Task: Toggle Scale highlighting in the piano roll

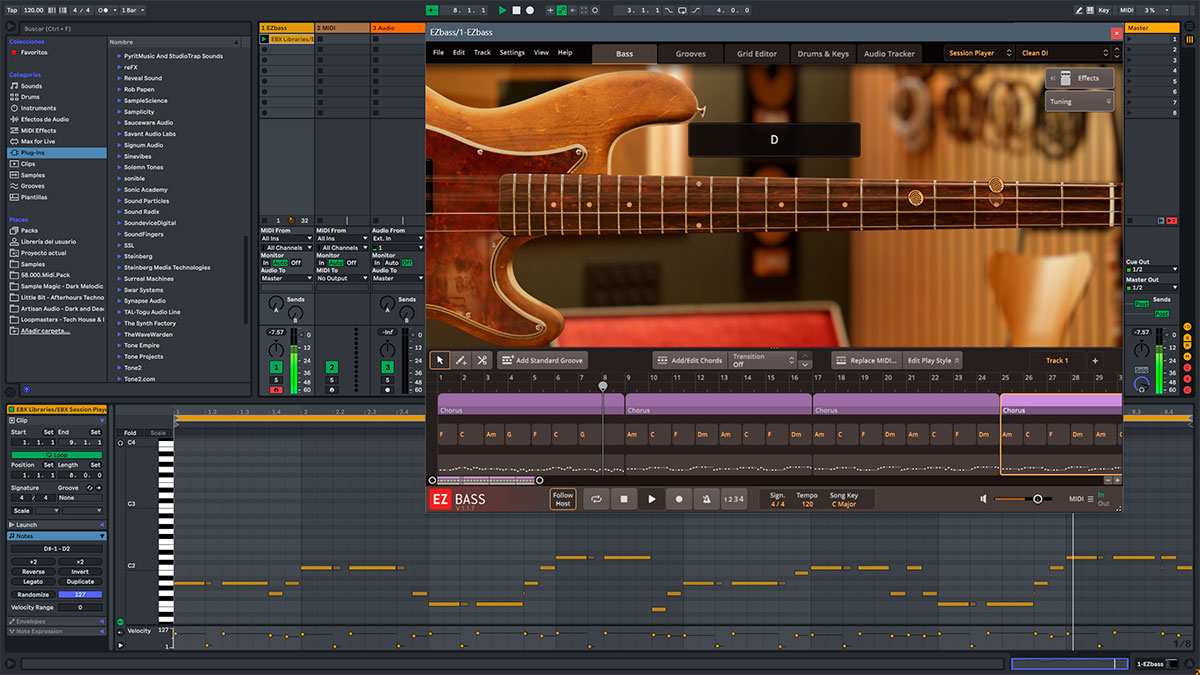Action: [158, 433]
